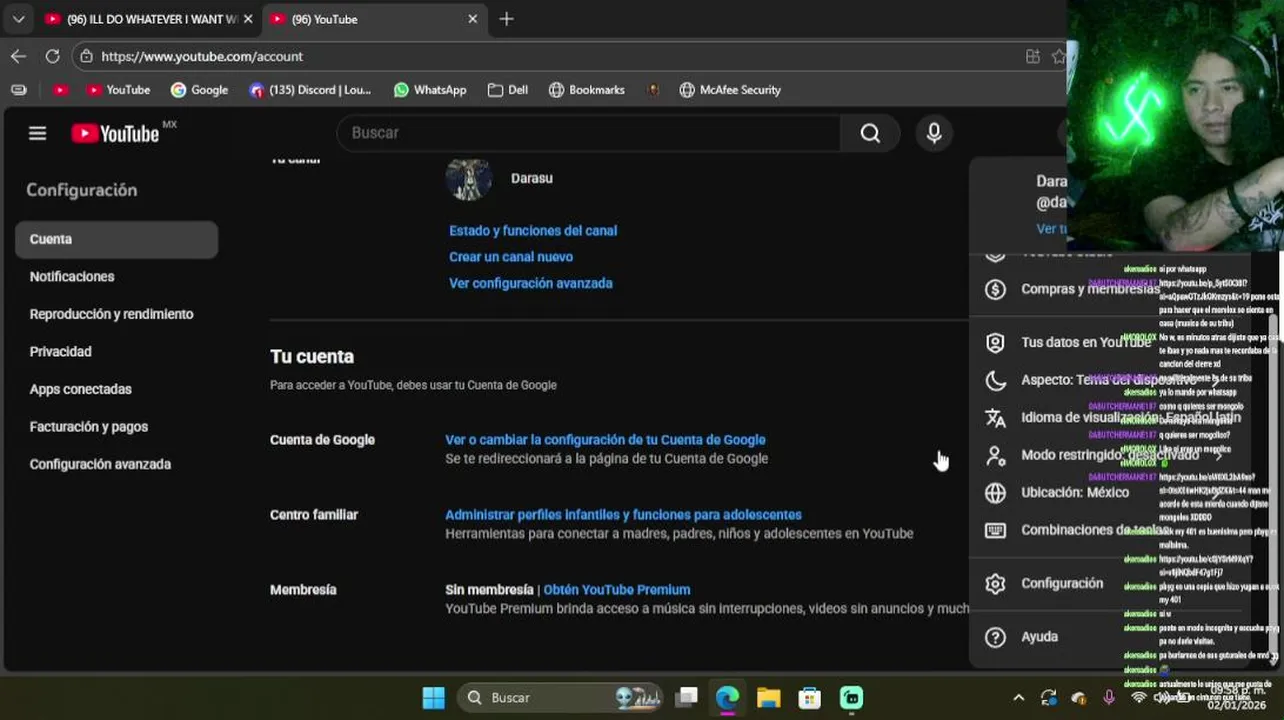
Task: Click the extensions icon in address bar
Action: [1032, 56]
